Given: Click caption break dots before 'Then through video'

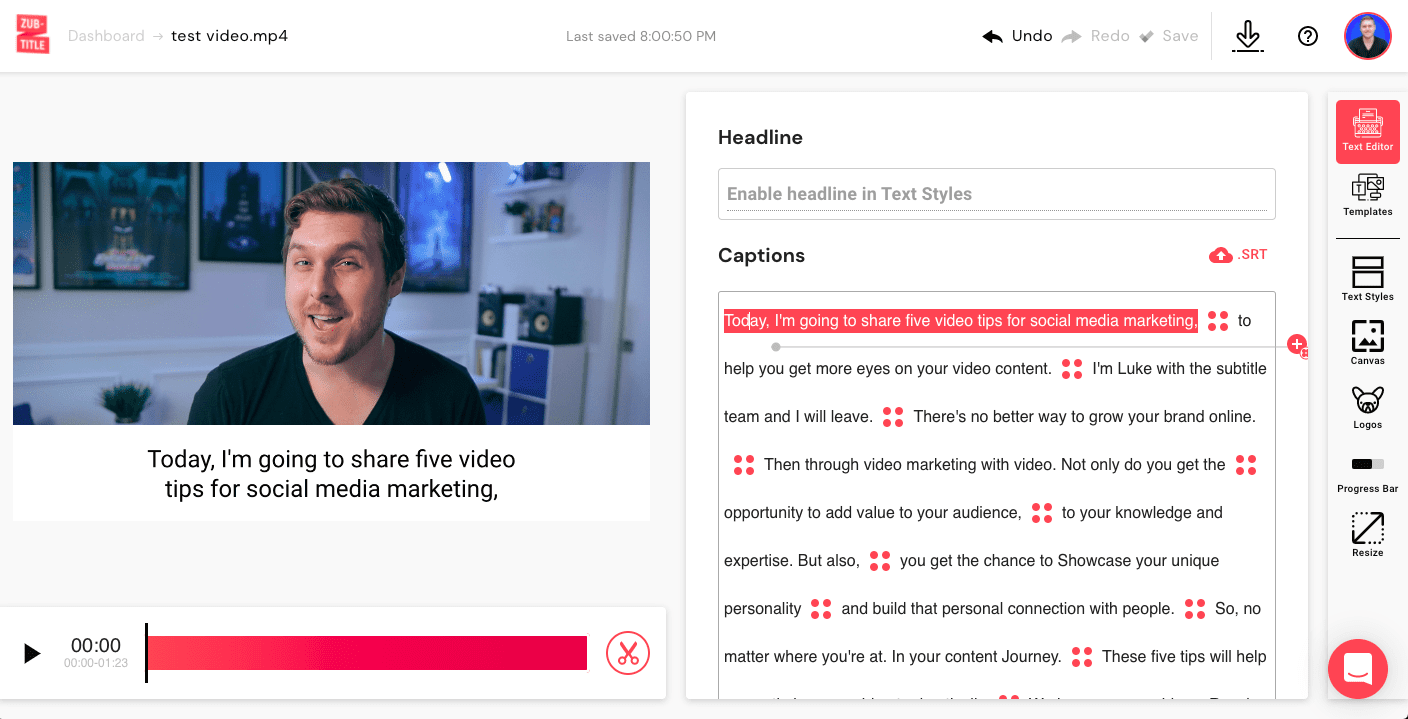Looking at the screenshot, I should [744, 465].
